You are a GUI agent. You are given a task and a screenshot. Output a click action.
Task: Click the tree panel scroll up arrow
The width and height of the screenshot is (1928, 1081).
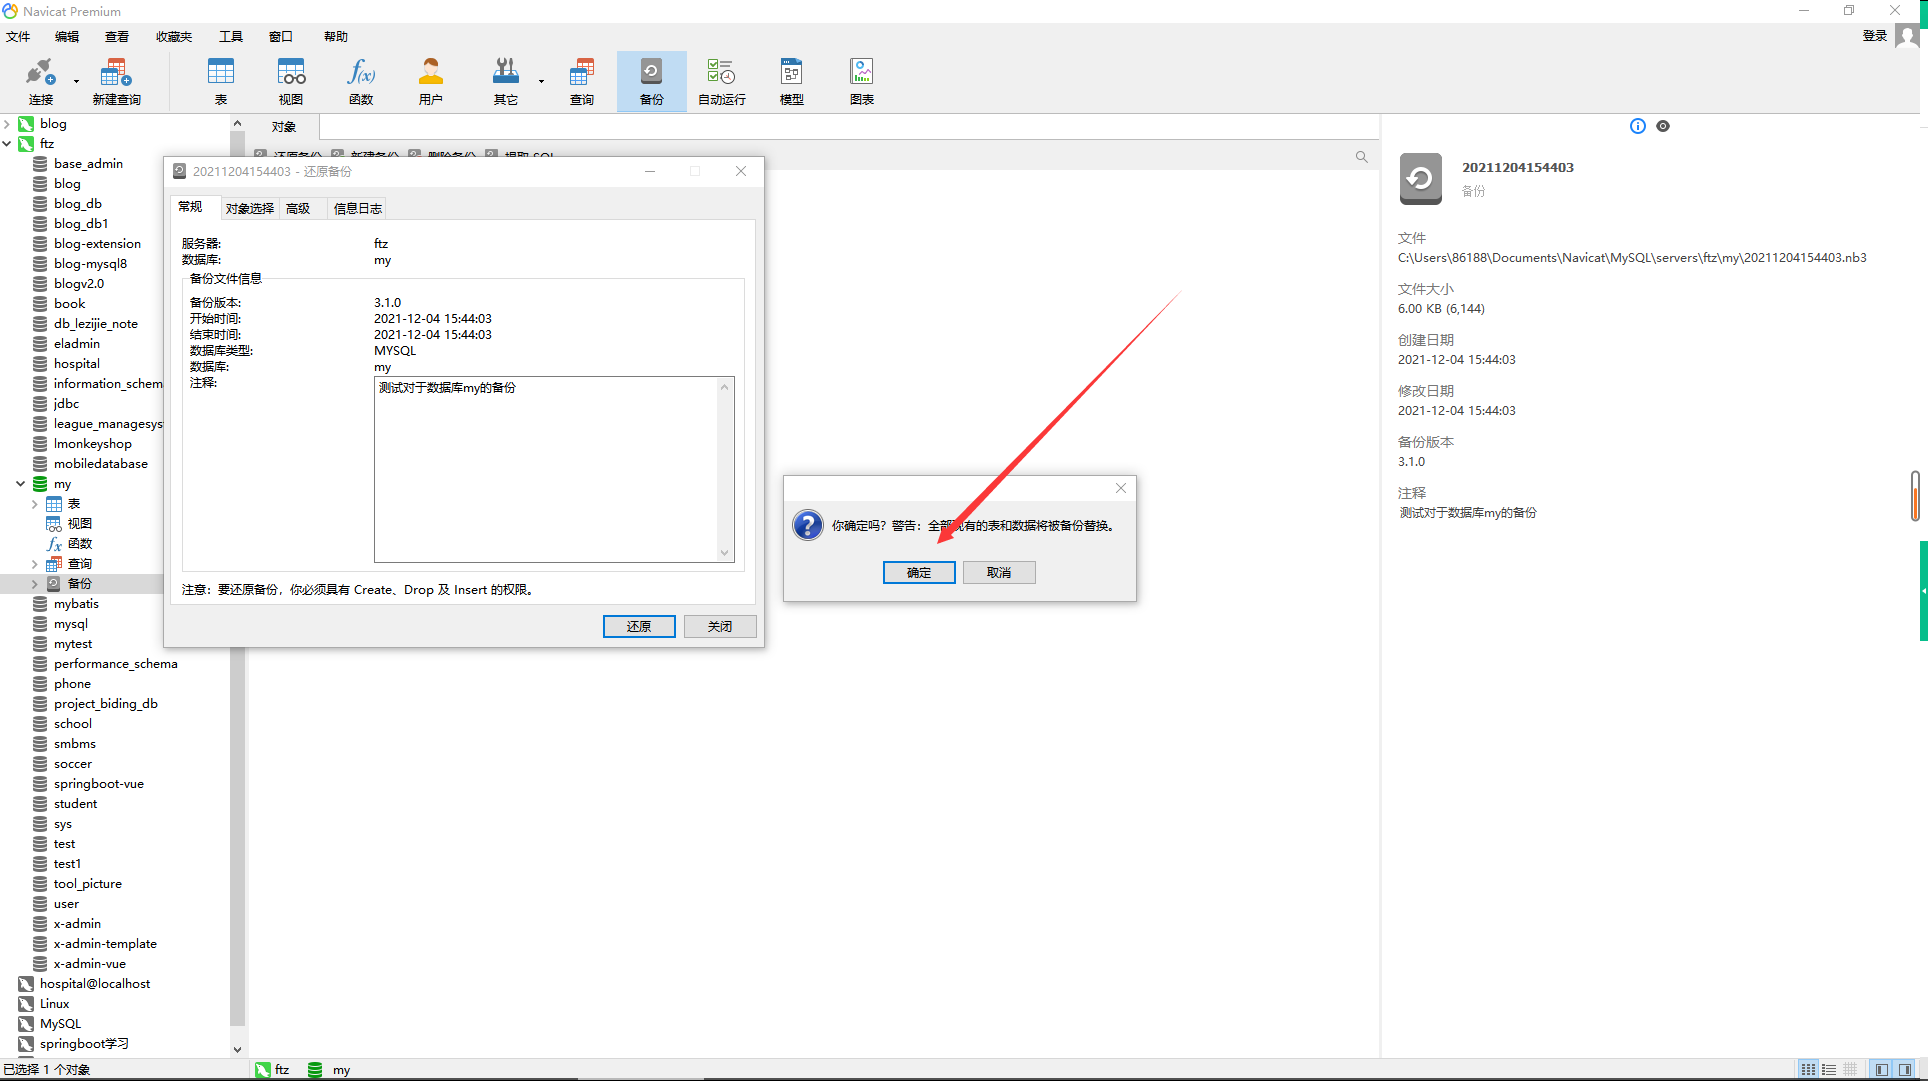(237, 124)
